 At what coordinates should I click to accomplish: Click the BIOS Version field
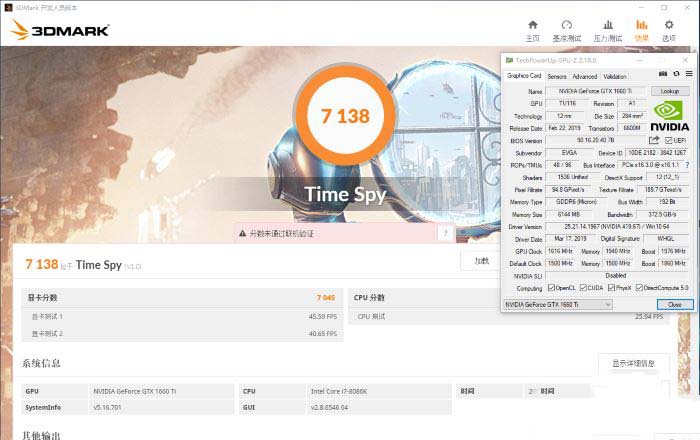tap(596, 140)
